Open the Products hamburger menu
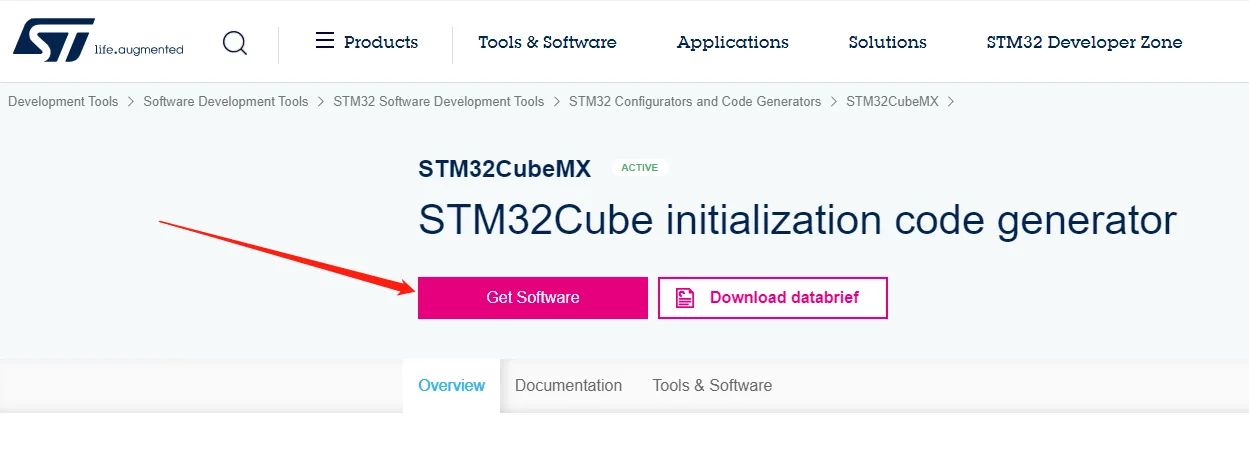Viewport: 1249px width, 458px height. 366,41
